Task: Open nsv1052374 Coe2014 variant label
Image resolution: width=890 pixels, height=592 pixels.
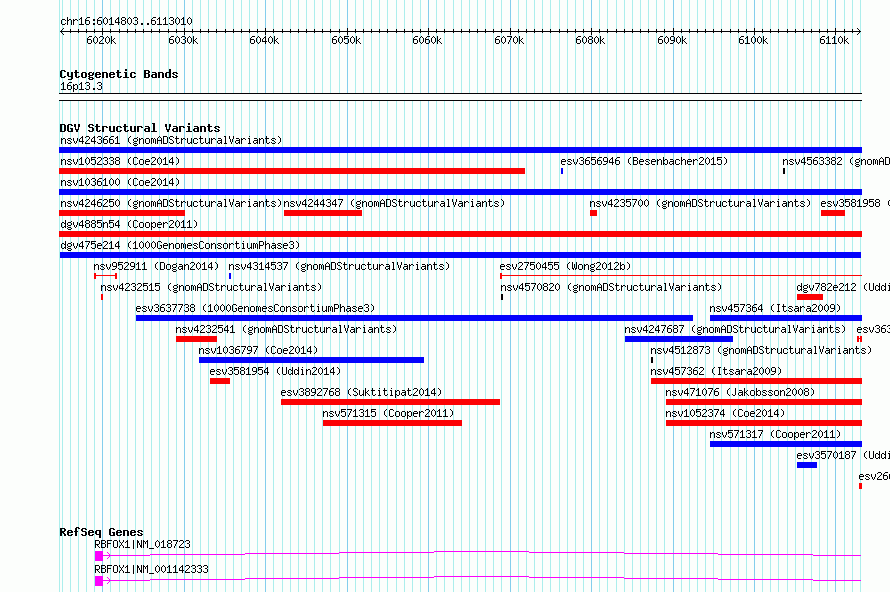Action: (x=725, y=413)
